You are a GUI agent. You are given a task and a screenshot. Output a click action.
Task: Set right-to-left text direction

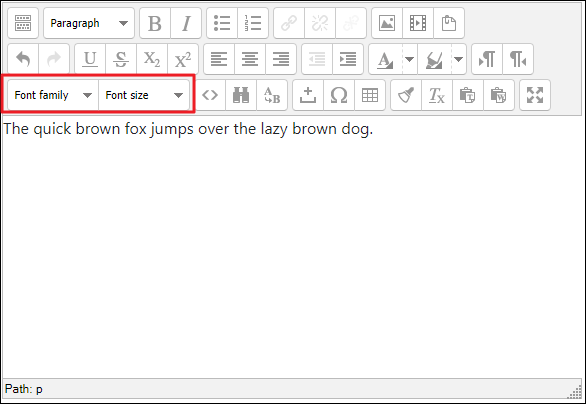pyautogui.click(x=518, y=59)
